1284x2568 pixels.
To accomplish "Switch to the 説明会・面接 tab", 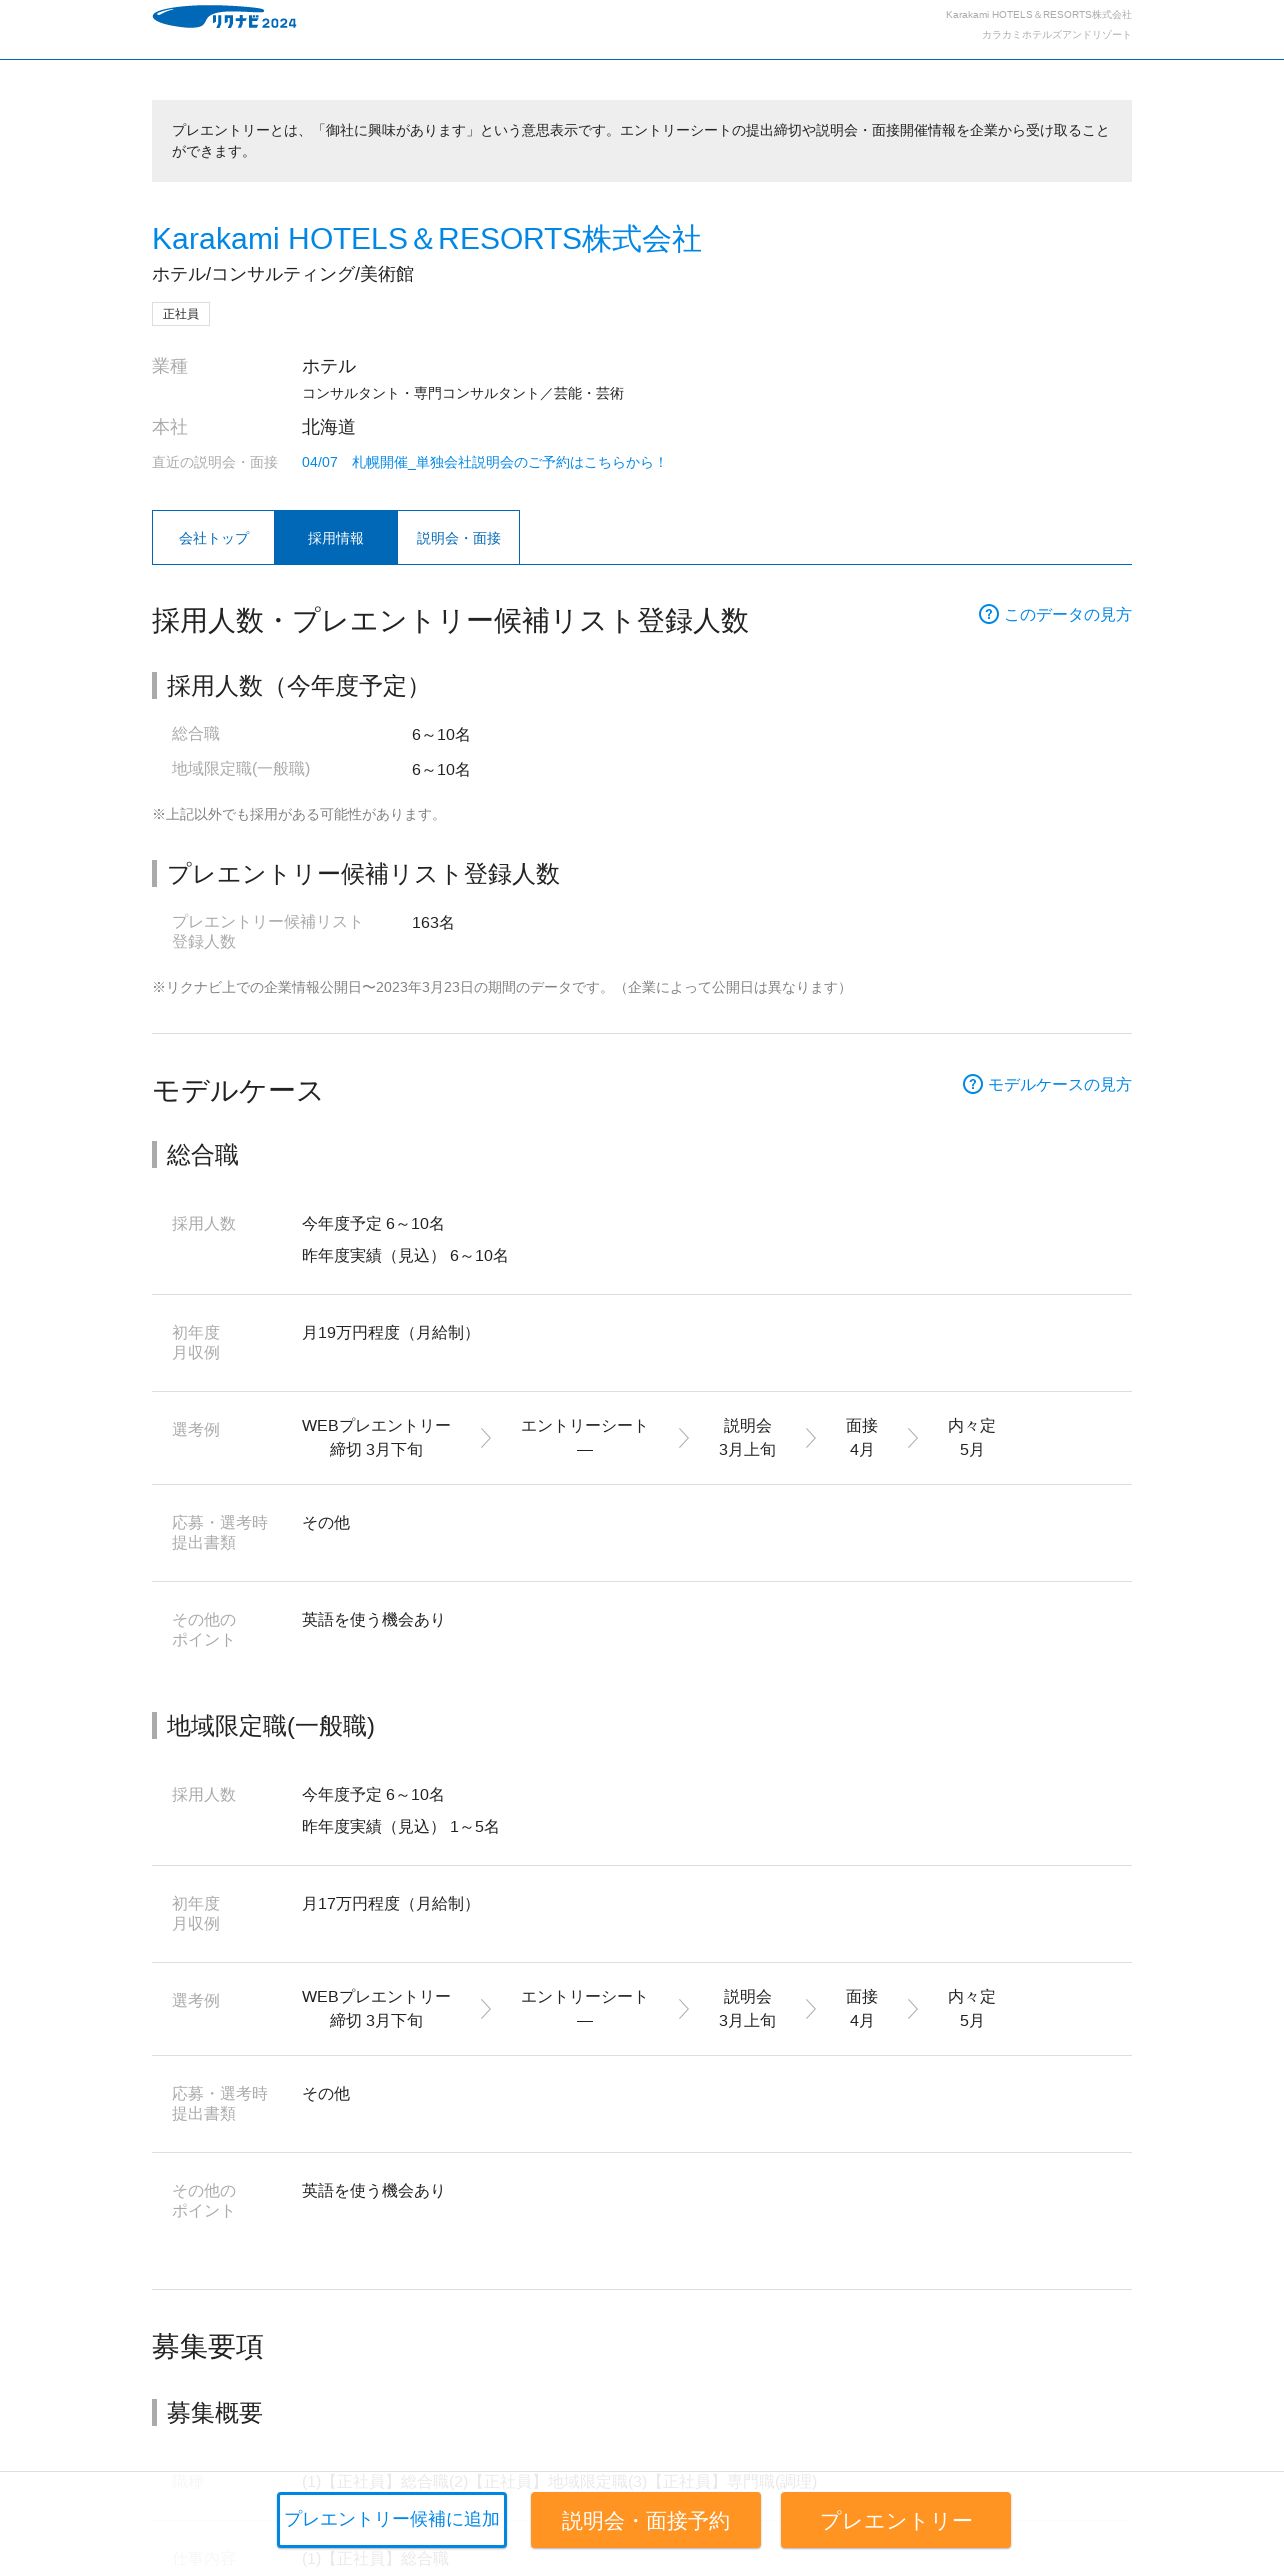I will 458,538.
